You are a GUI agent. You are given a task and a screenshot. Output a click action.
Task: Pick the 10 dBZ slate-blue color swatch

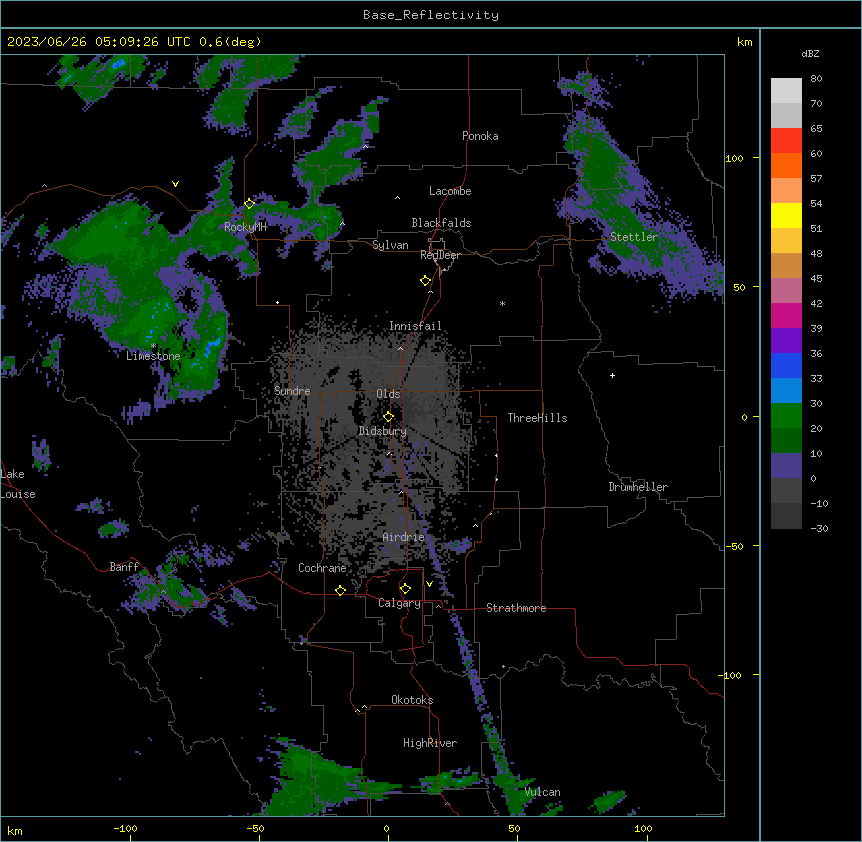pyautogui.click(x=786, y=466)
